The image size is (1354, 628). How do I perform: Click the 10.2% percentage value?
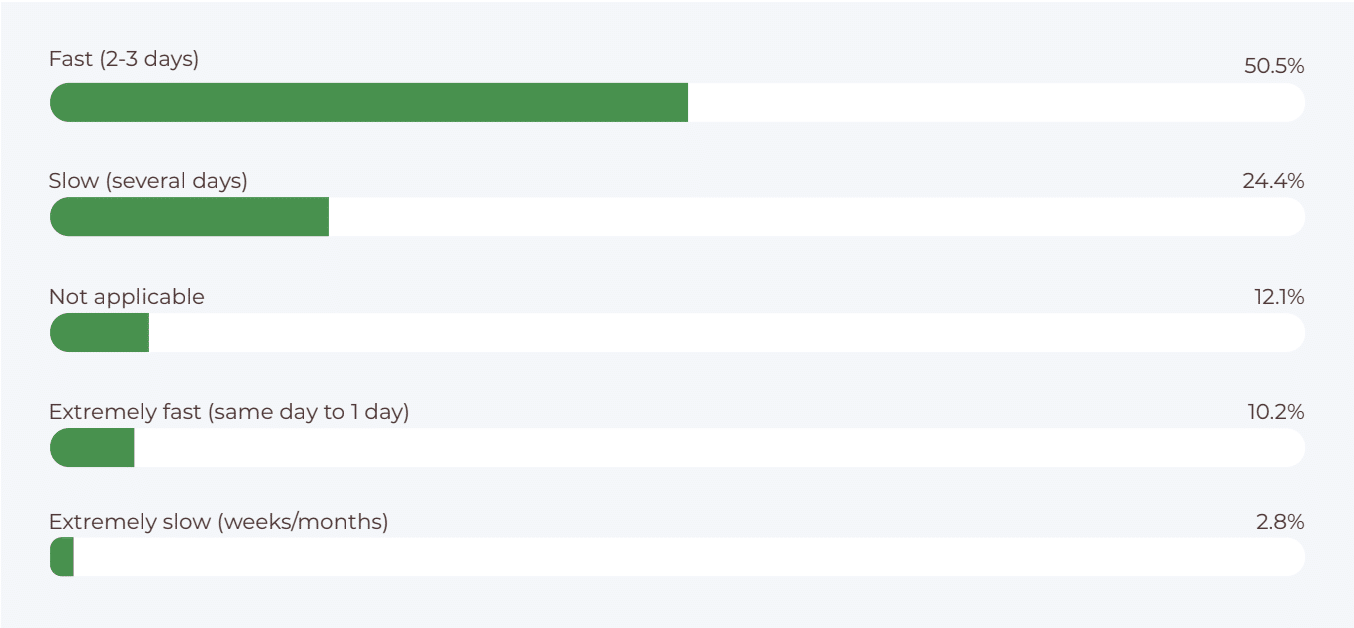1276,412
